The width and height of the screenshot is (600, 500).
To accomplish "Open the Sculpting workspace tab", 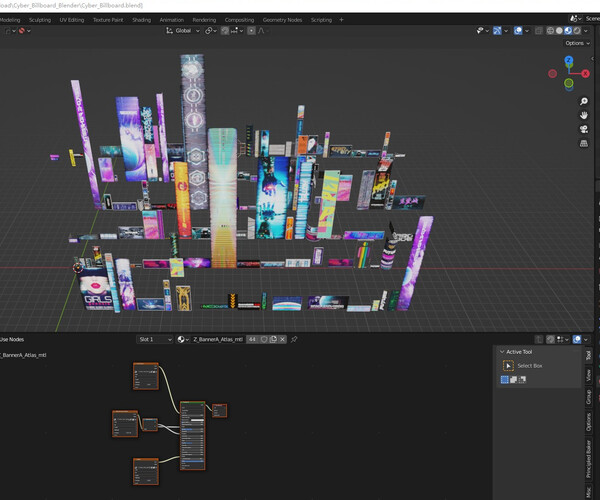I will (40, 20).
